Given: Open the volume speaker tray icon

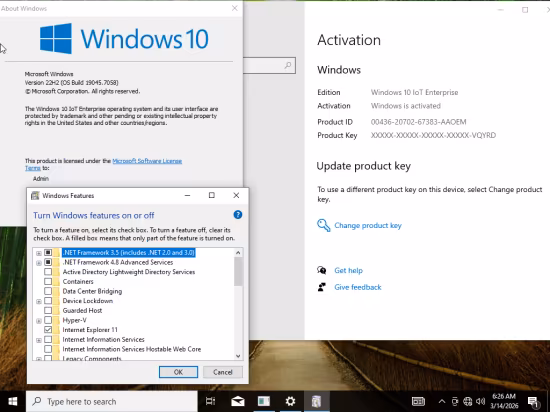Looking at the screenshot, I should tap(481, 401).
